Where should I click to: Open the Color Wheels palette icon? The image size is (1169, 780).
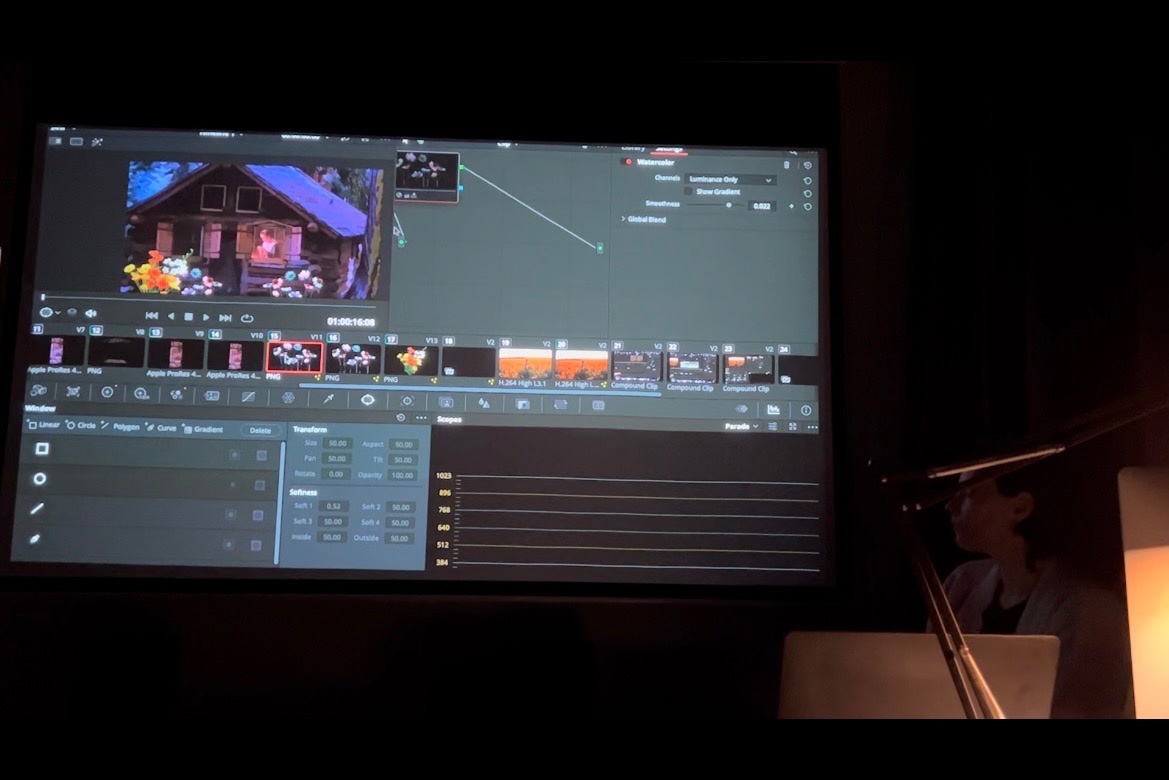point(108,393)
